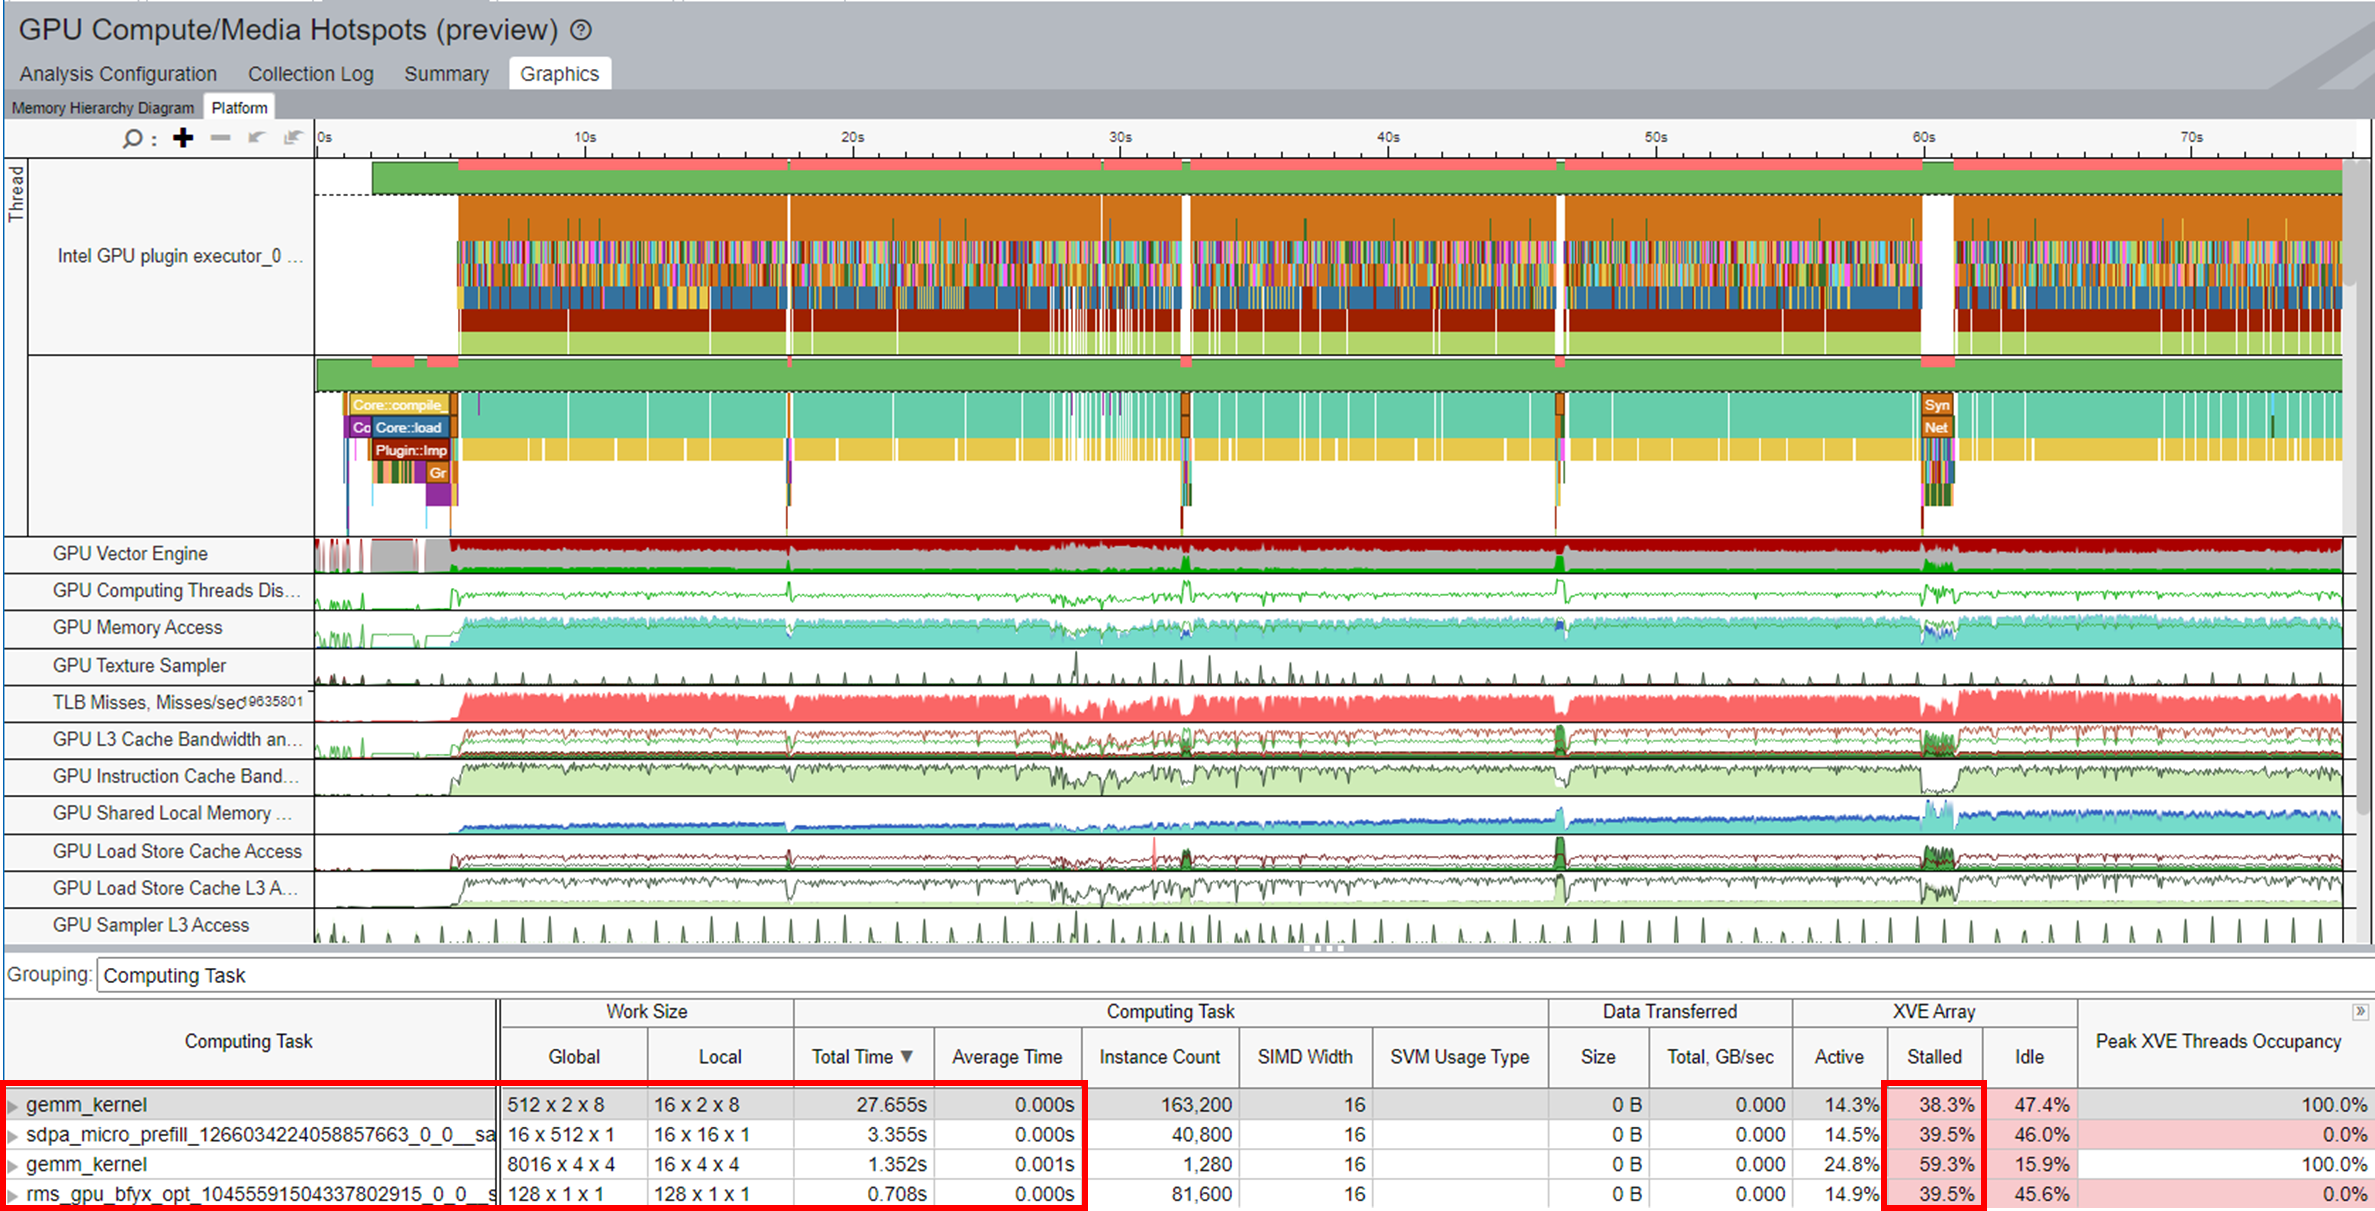Expand the first gemm_kernel row
The image size is (2375, 1211).
pyautogui.click(x=13, y=1106)
